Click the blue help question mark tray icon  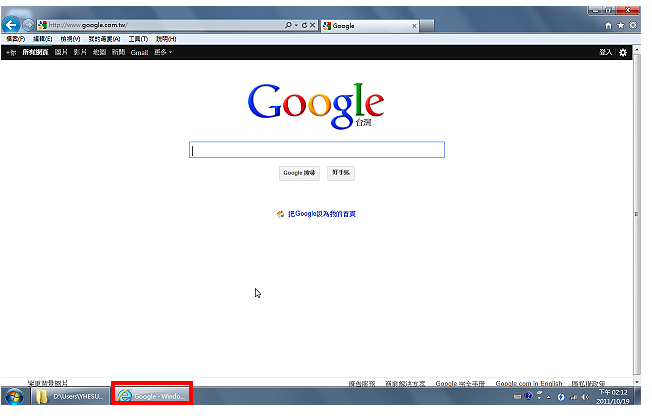click(x=529, y=396)
